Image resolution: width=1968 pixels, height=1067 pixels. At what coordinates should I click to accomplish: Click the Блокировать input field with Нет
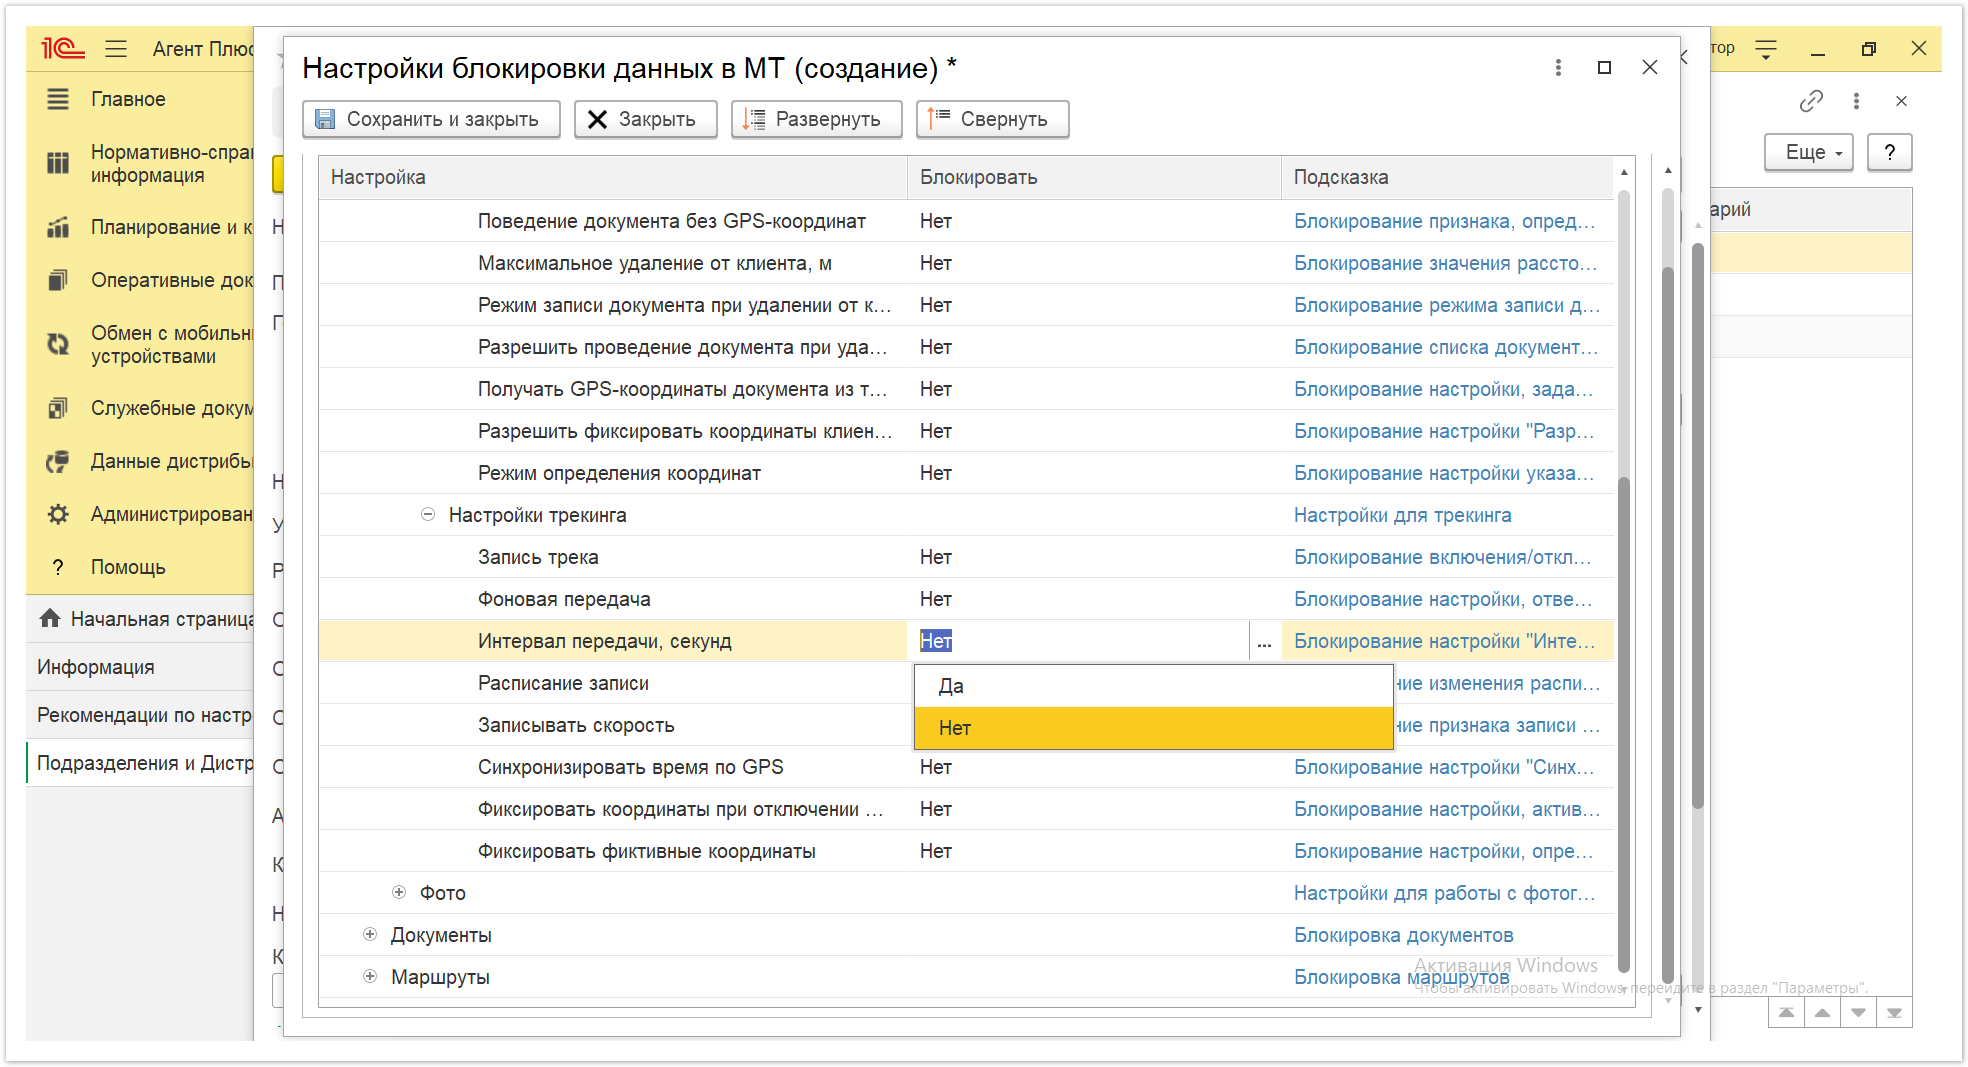click(x=1079, y=641)
